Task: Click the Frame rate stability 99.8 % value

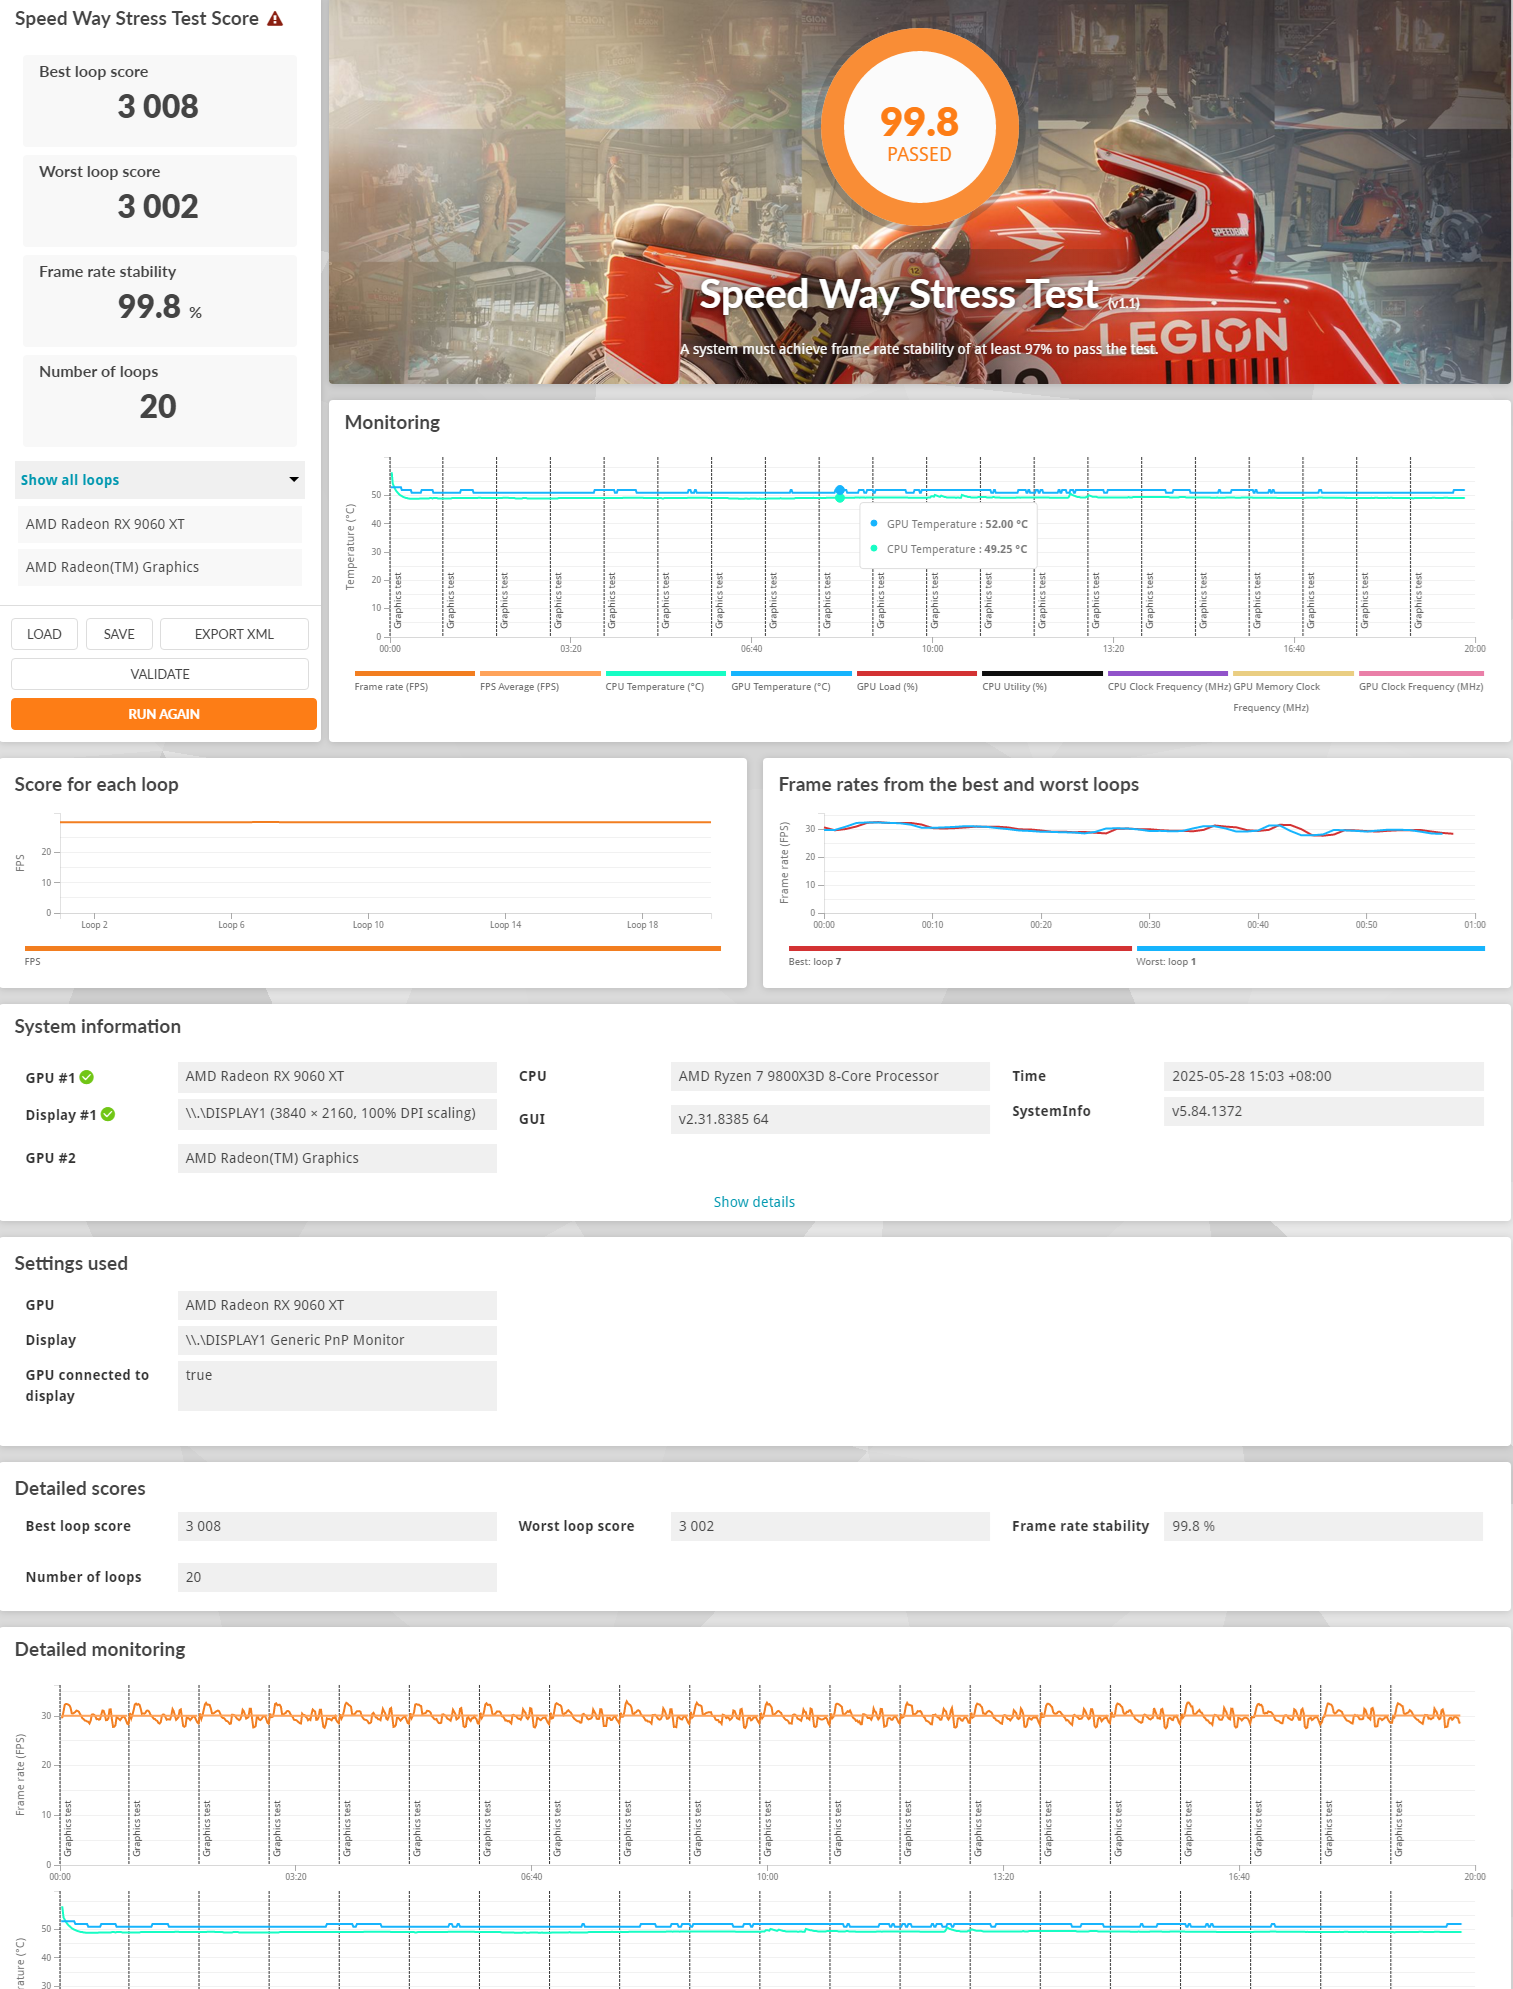Action: click(x=160, y=307)
